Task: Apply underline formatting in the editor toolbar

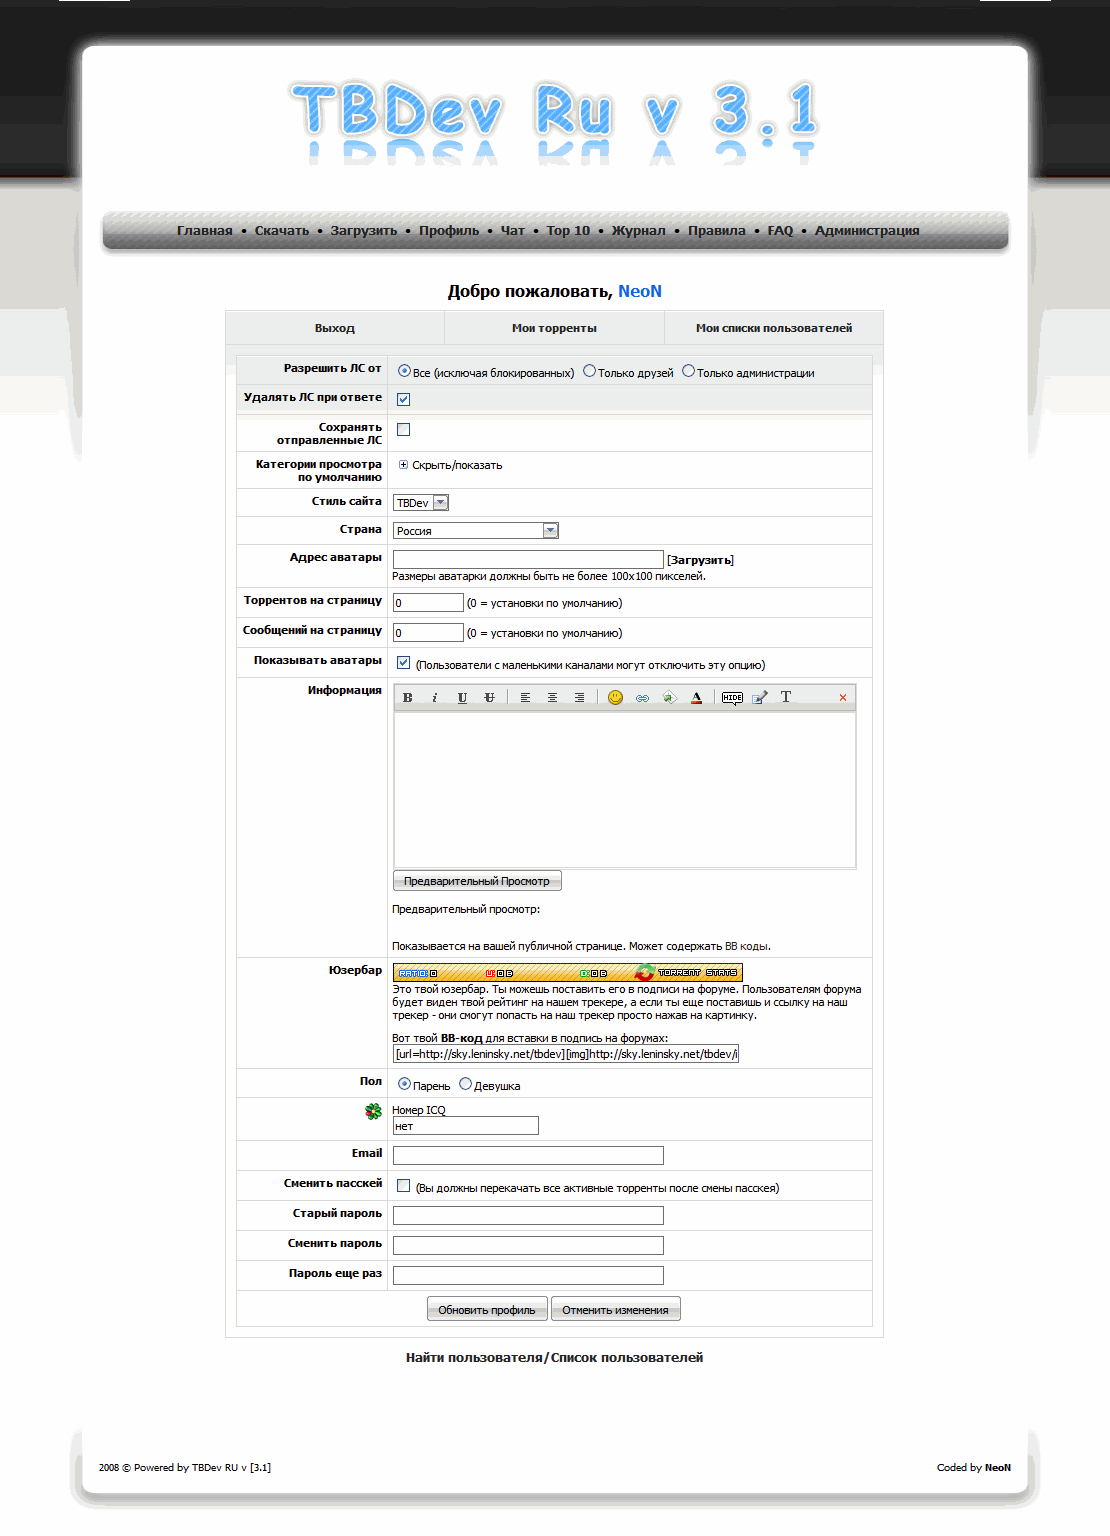Action: [x=462, y=697]
